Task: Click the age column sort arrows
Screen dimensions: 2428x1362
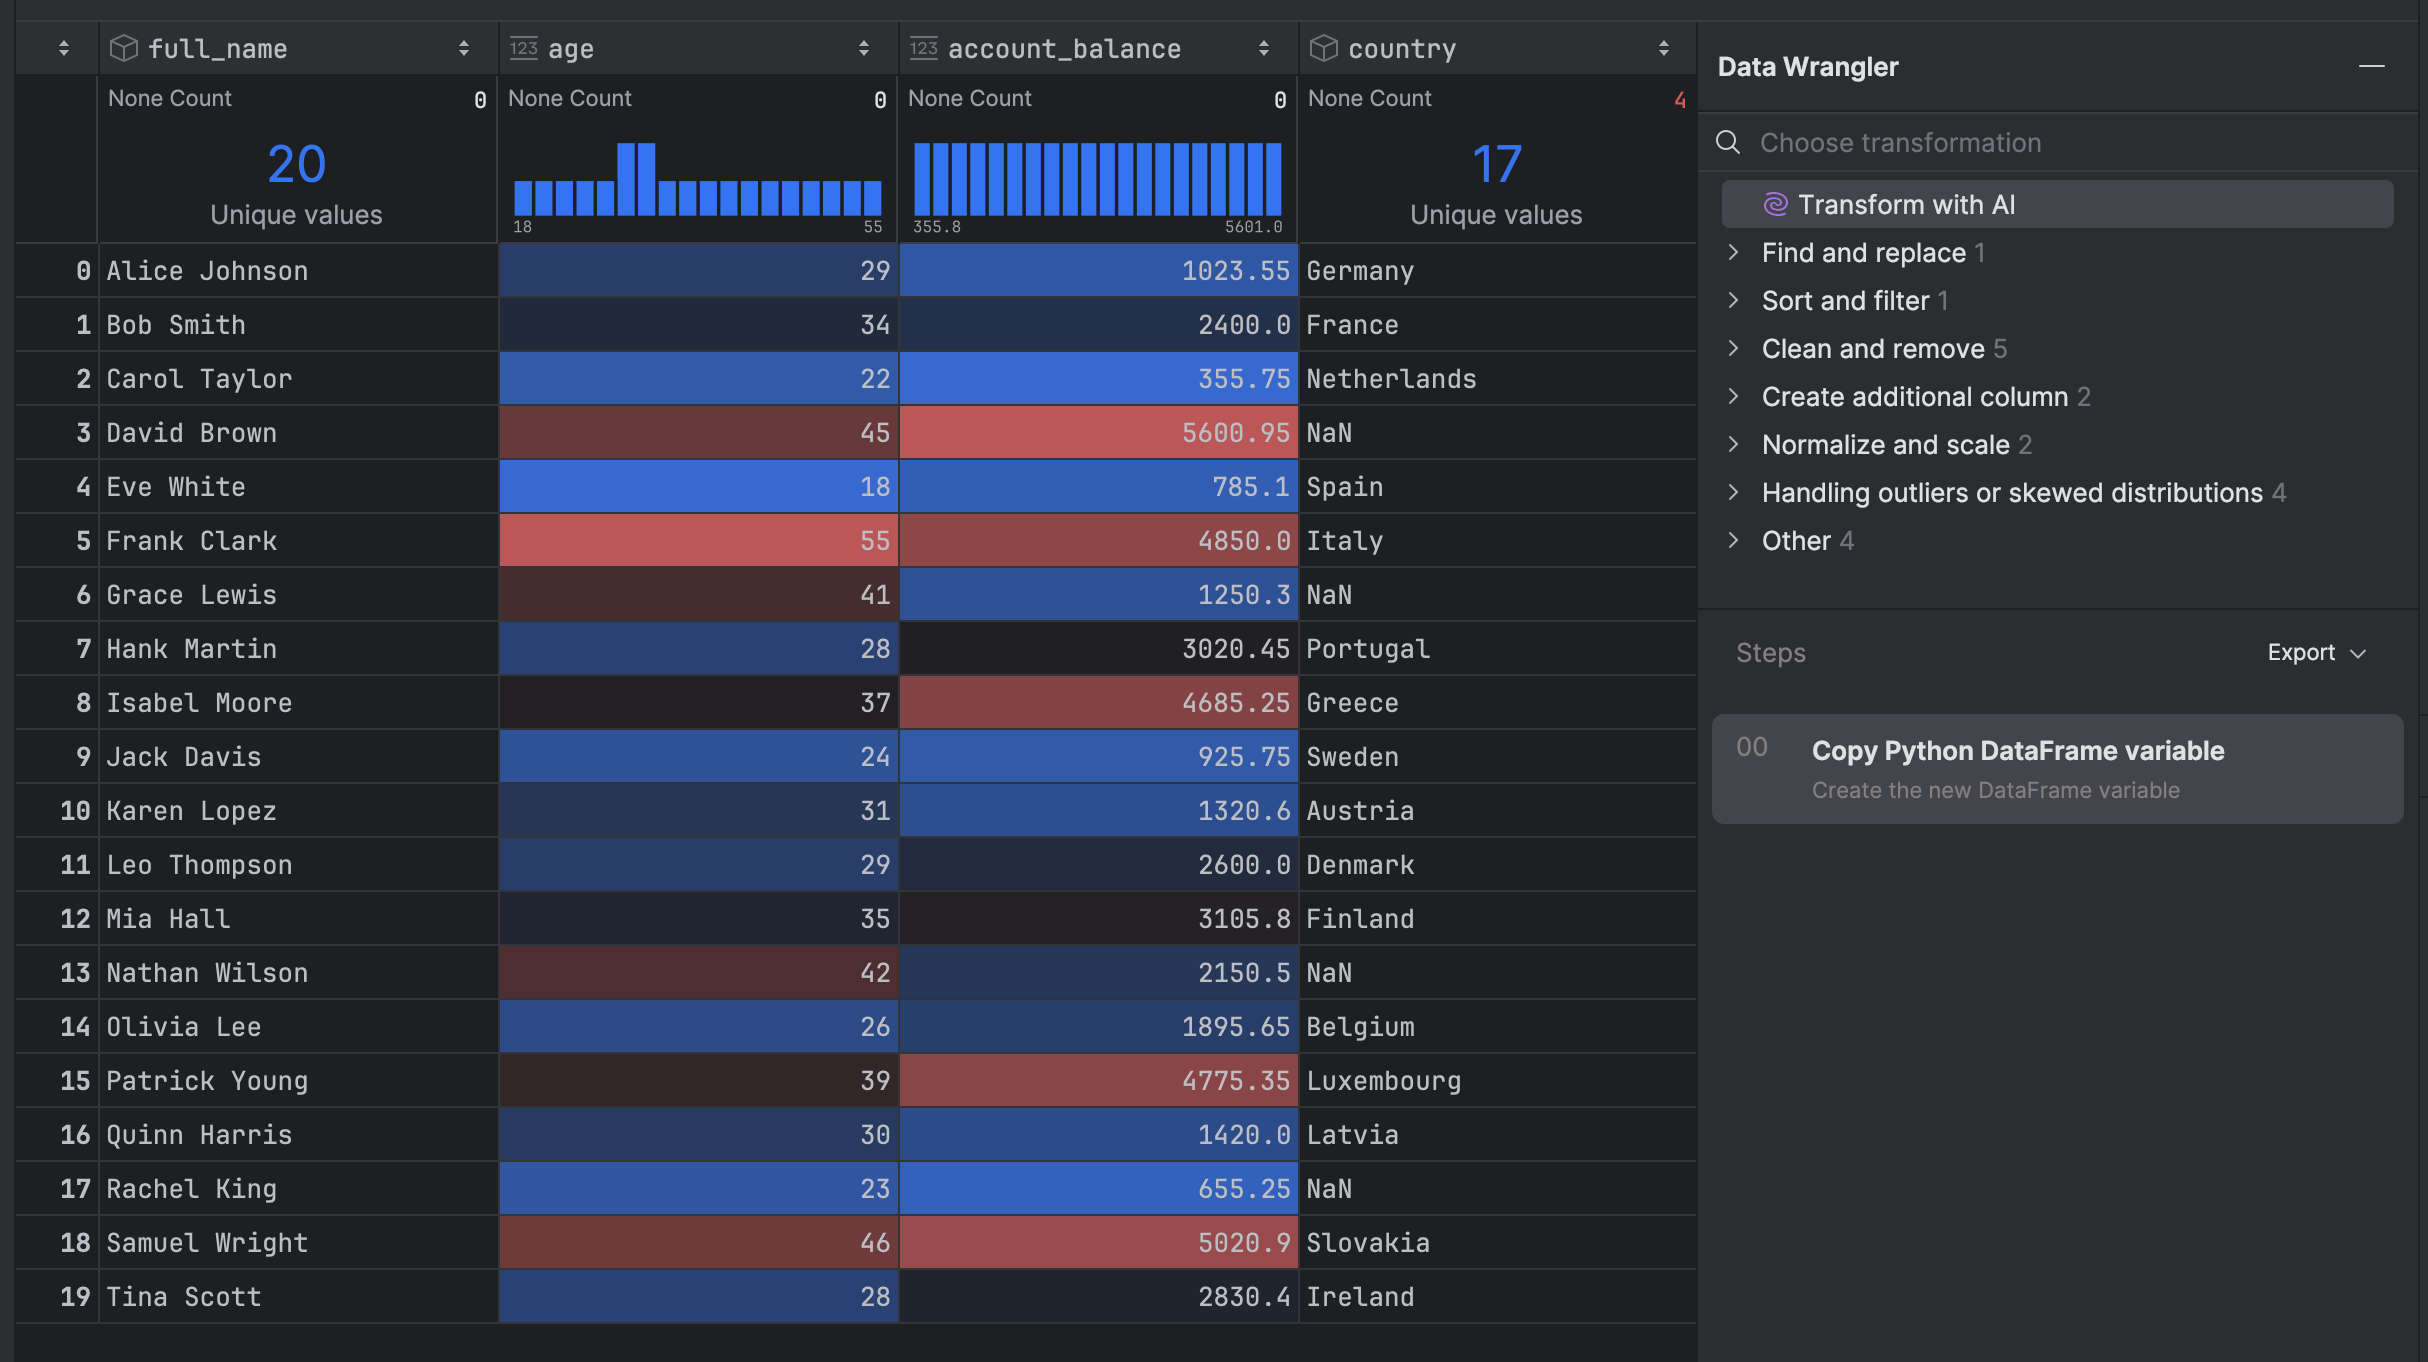Action: 864,48
